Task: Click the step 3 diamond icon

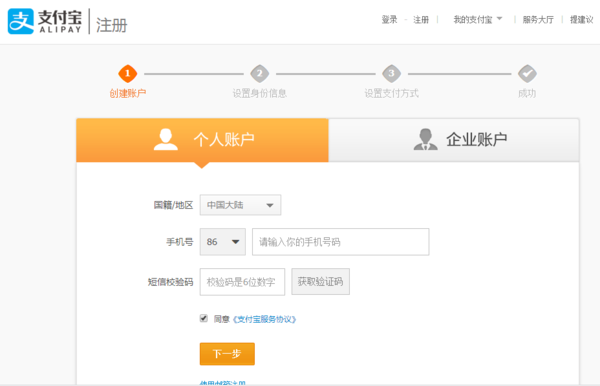Action: pos(391,73)
